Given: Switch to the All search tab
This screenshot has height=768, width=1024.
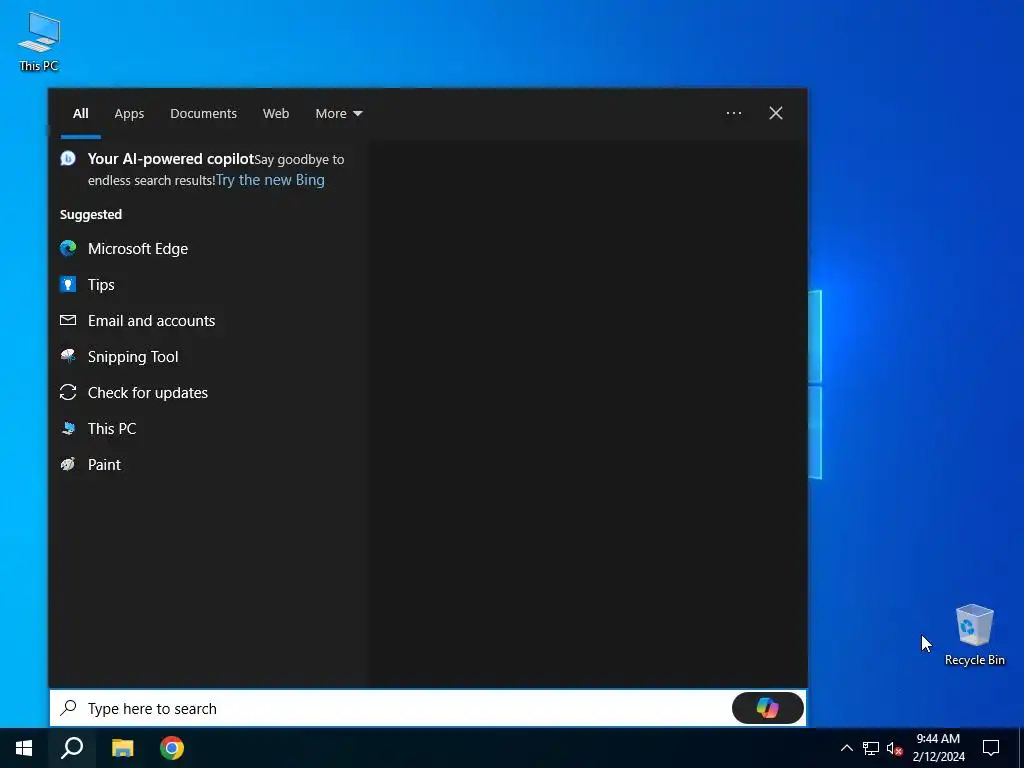Looking at the screenshot, I should pos(80,113).
